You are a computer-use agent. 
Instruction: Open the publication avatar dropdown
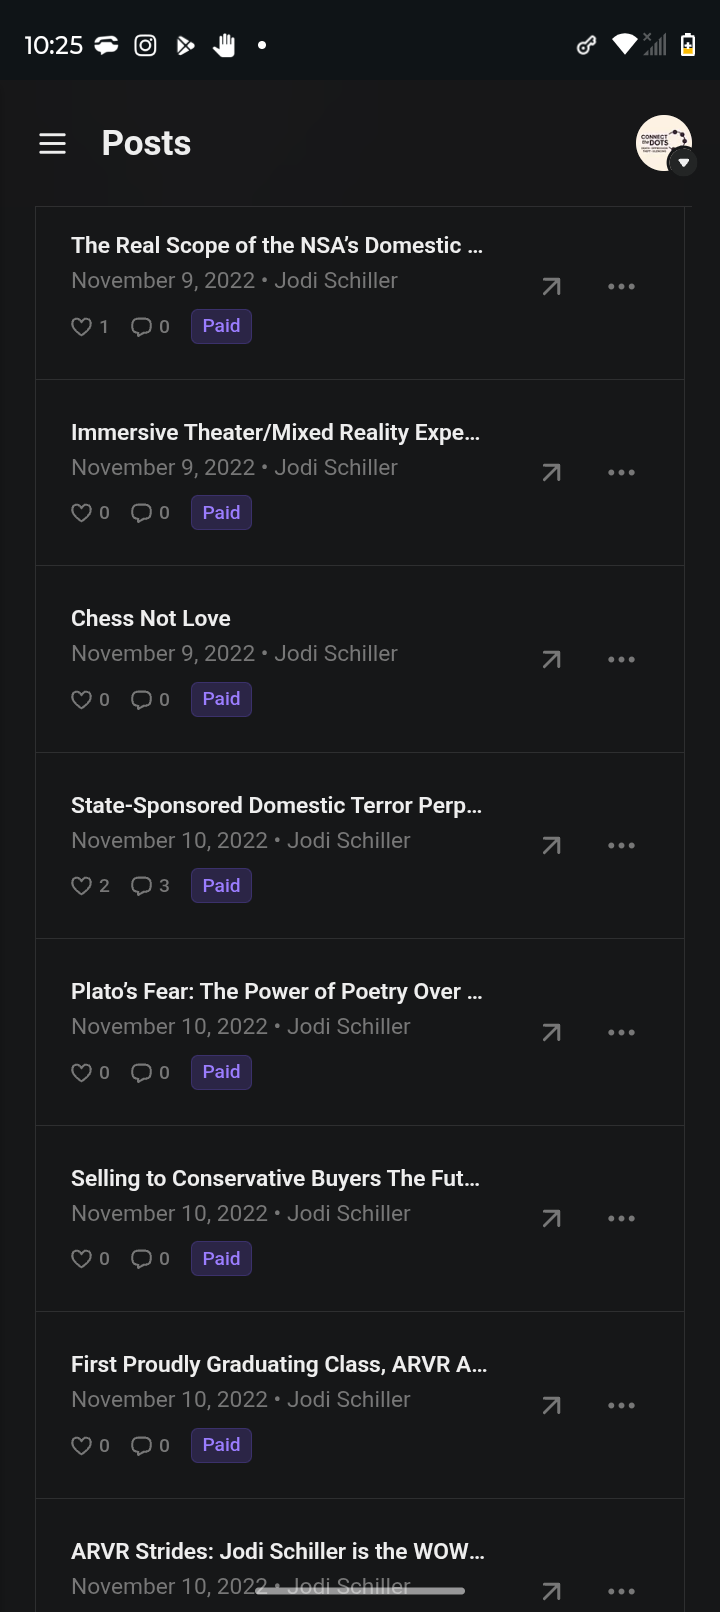pyautogui.click(x=665, y=144)
